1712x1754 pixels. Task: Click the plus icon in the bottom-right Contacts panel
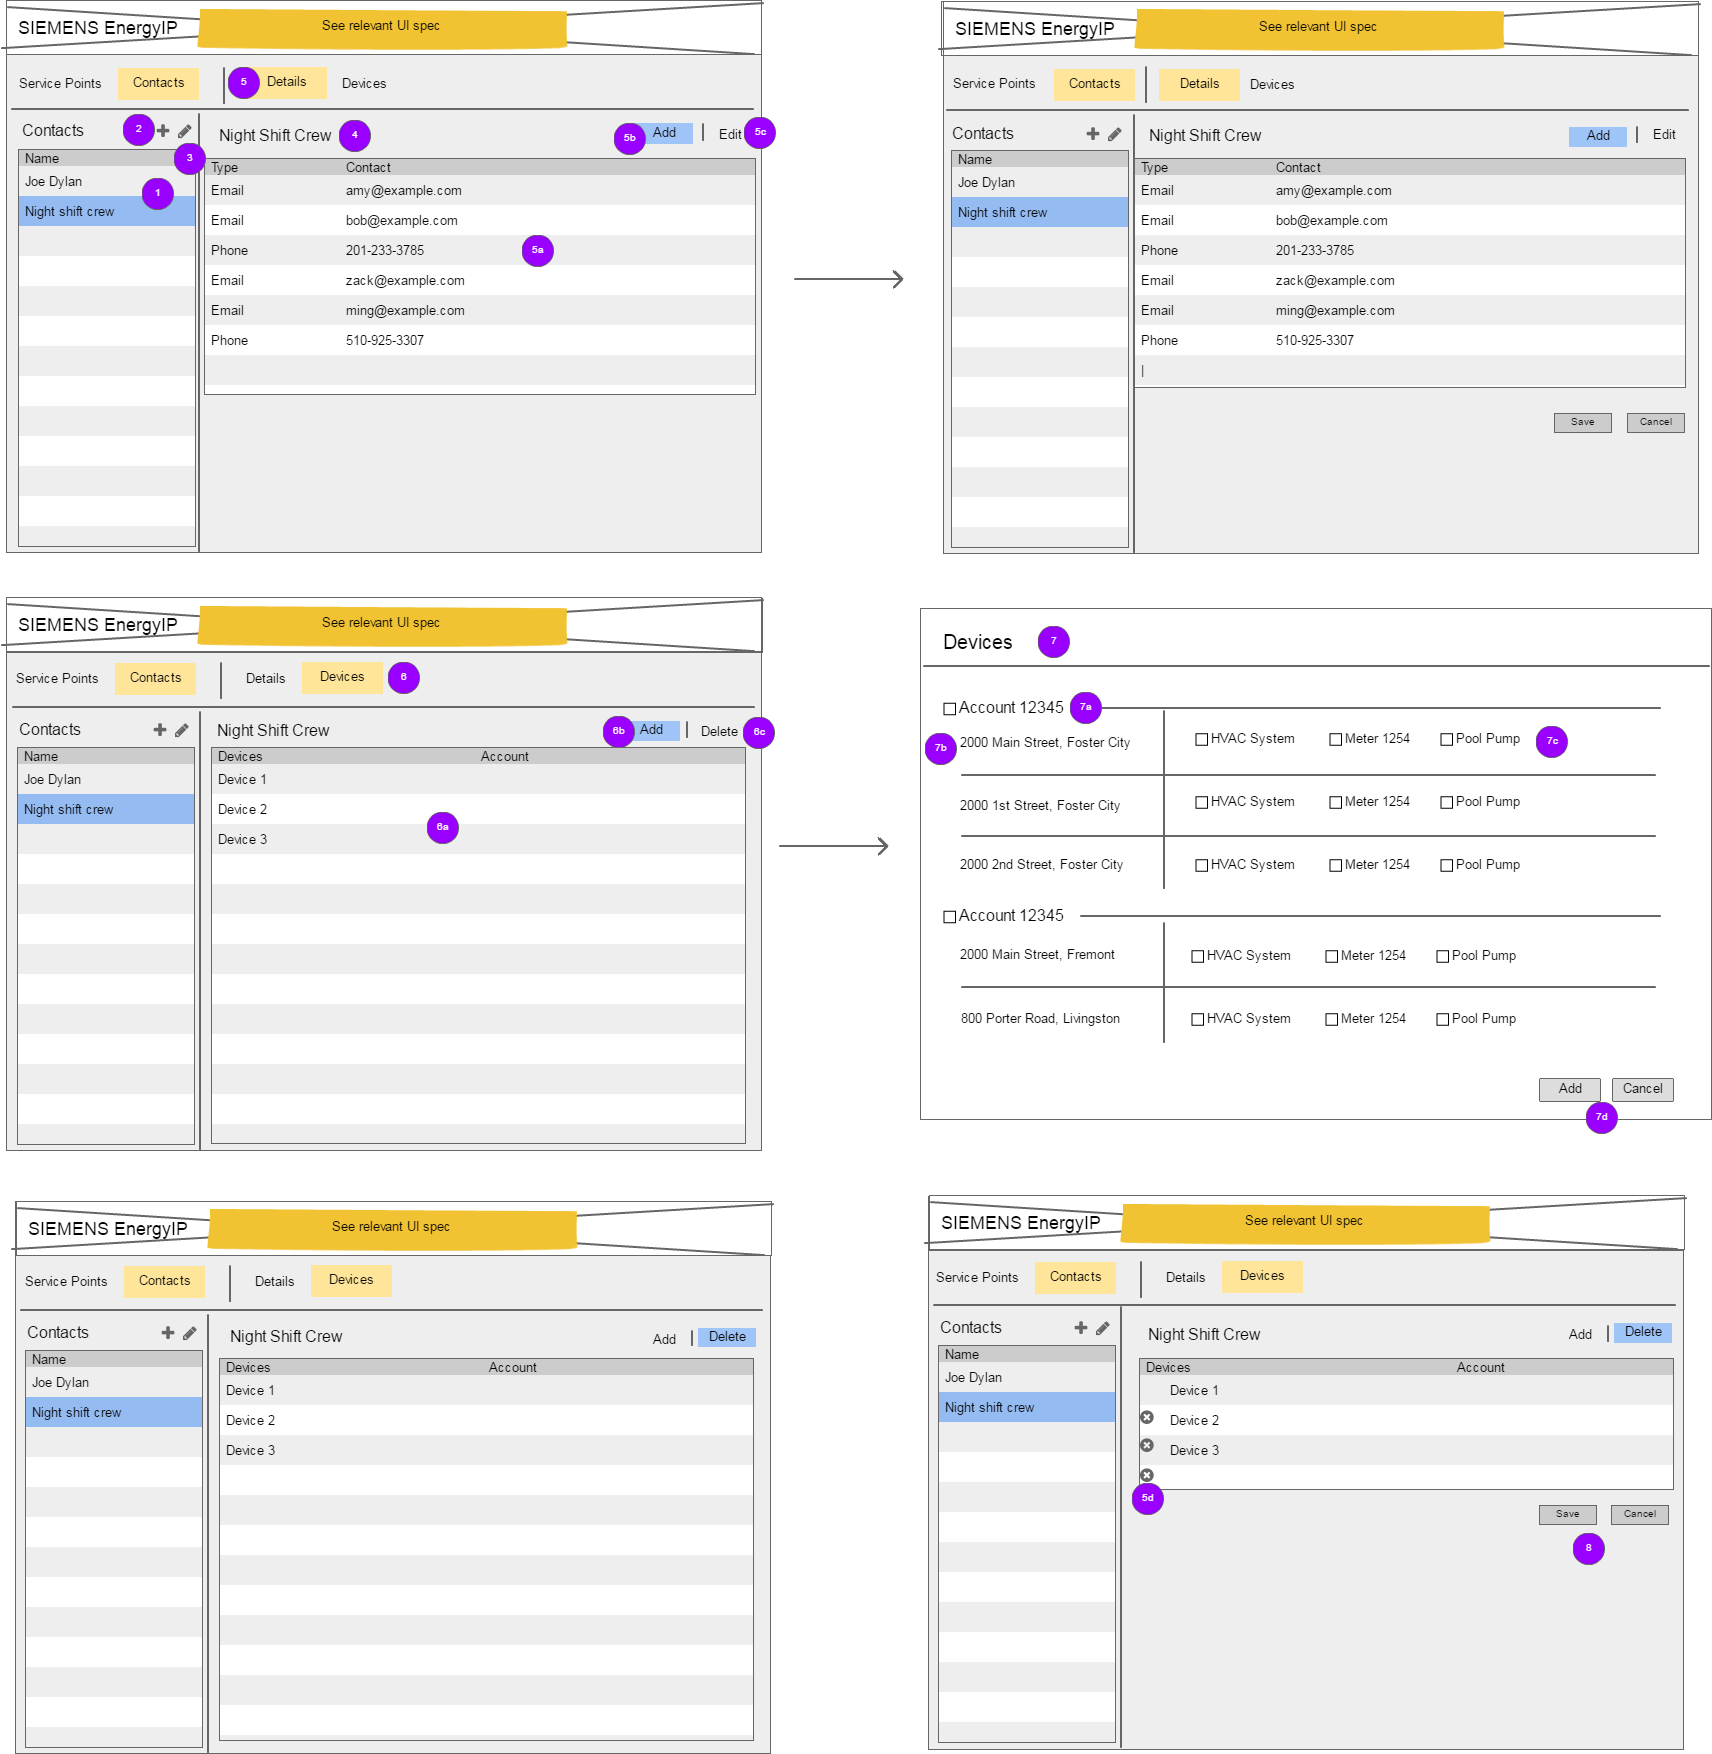(1080, 1327)
